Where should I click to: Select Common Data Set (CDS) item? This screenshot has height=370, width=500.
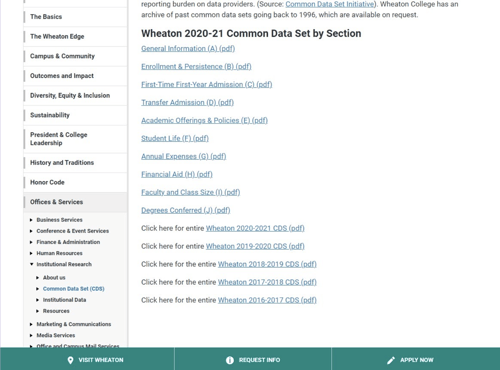pyautogui.click(x=74, y=289)
